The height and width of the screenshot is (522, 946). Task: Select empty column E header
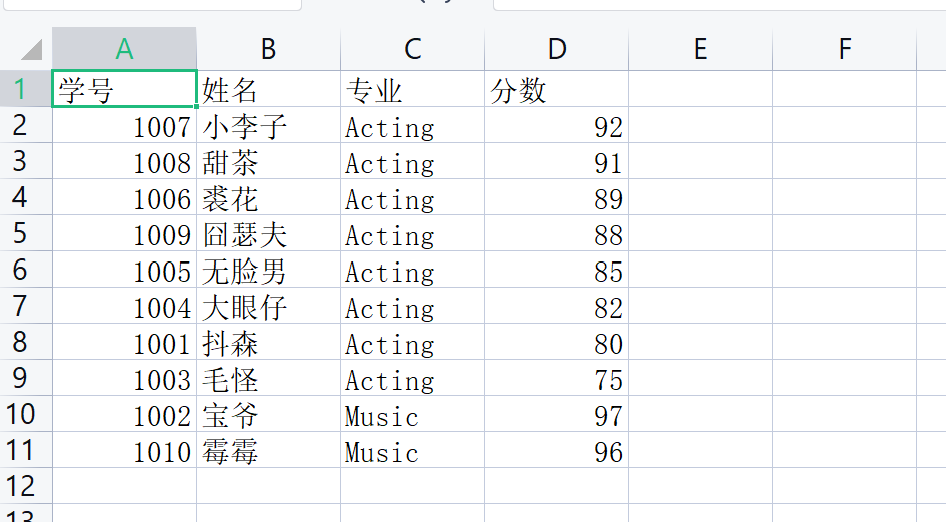tap(700, 49)
